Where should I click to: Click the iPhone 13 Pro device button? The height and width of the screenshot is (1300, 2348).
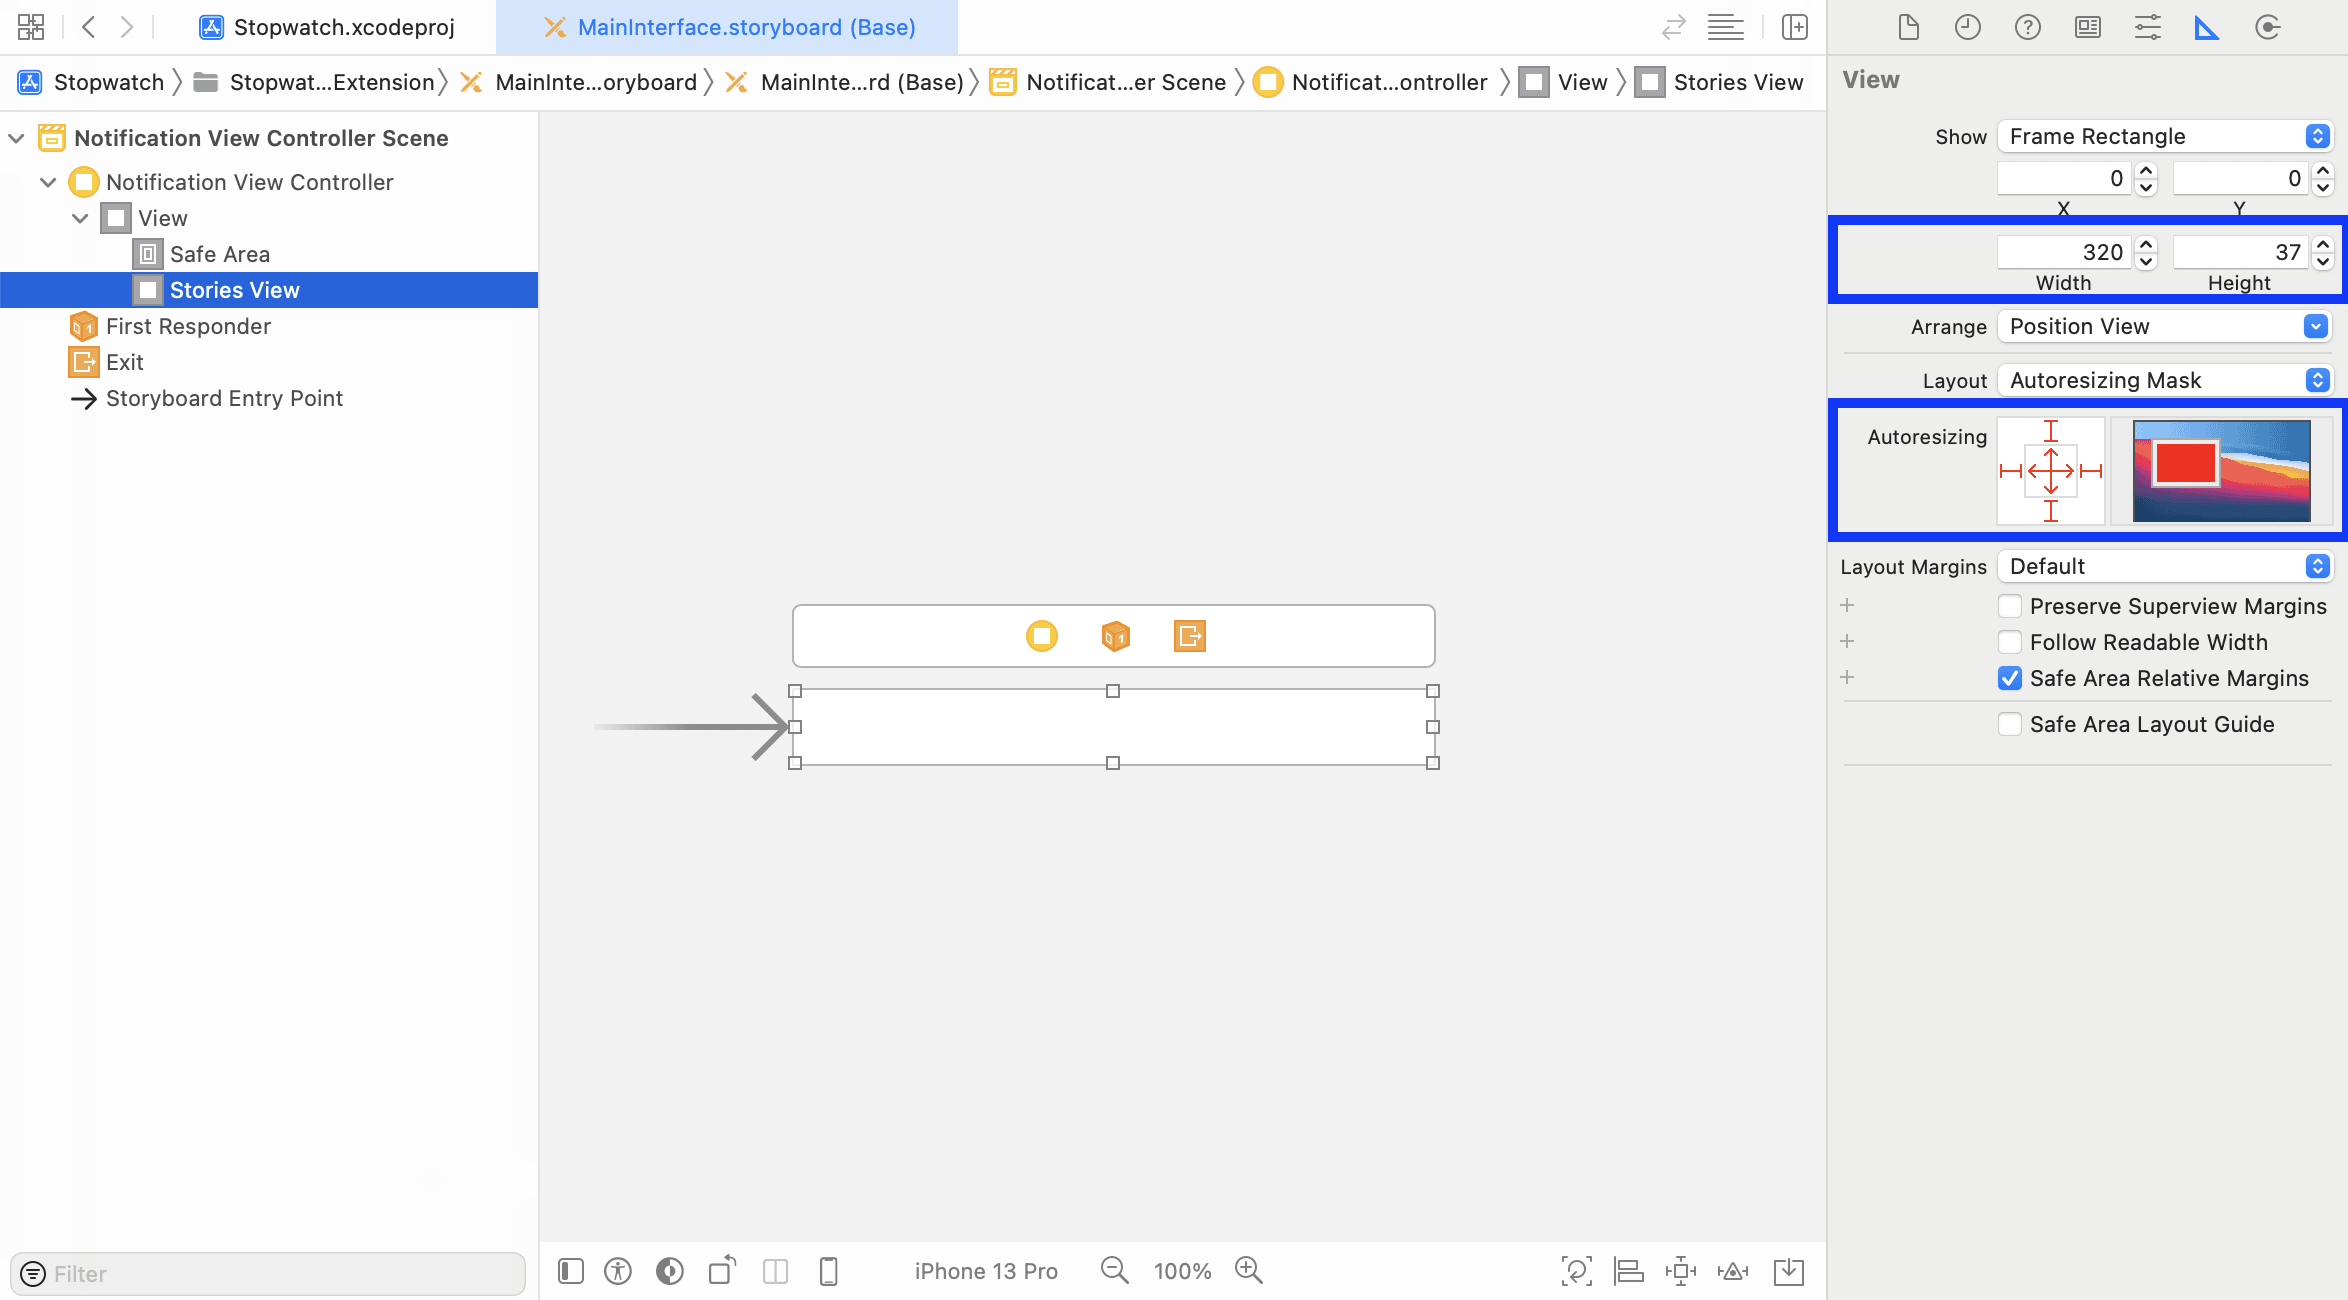pyautogui.click(x=985, y=1271)
